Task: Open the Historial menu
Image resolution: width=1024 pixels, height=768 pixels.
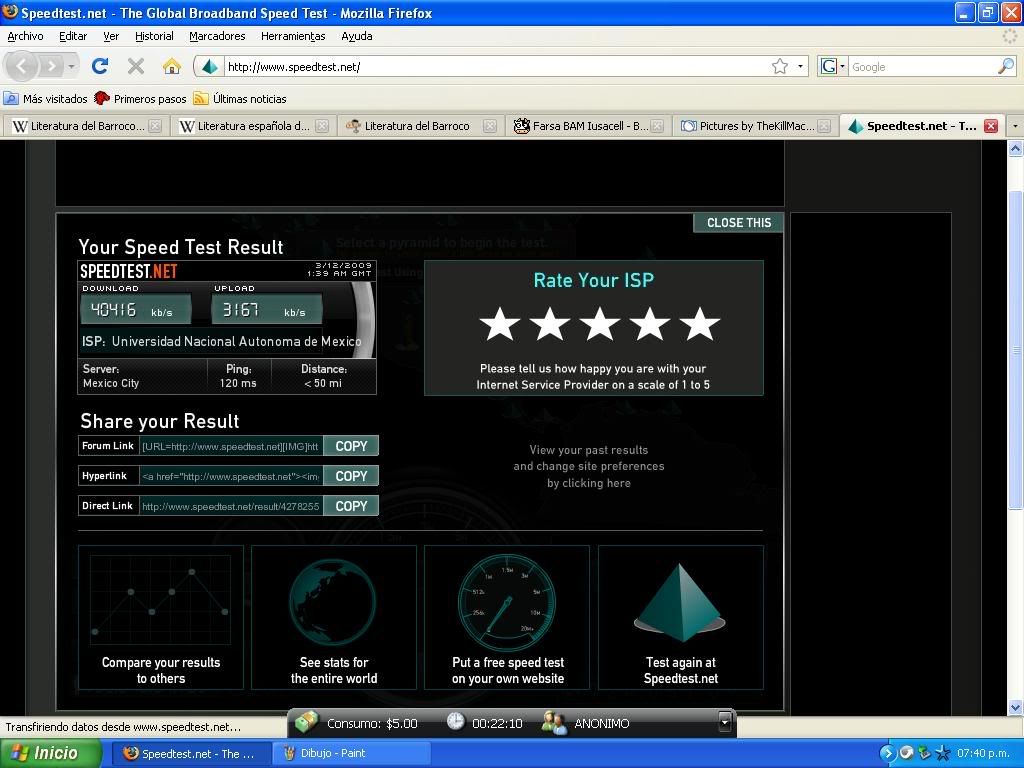Action: [154, 37]
